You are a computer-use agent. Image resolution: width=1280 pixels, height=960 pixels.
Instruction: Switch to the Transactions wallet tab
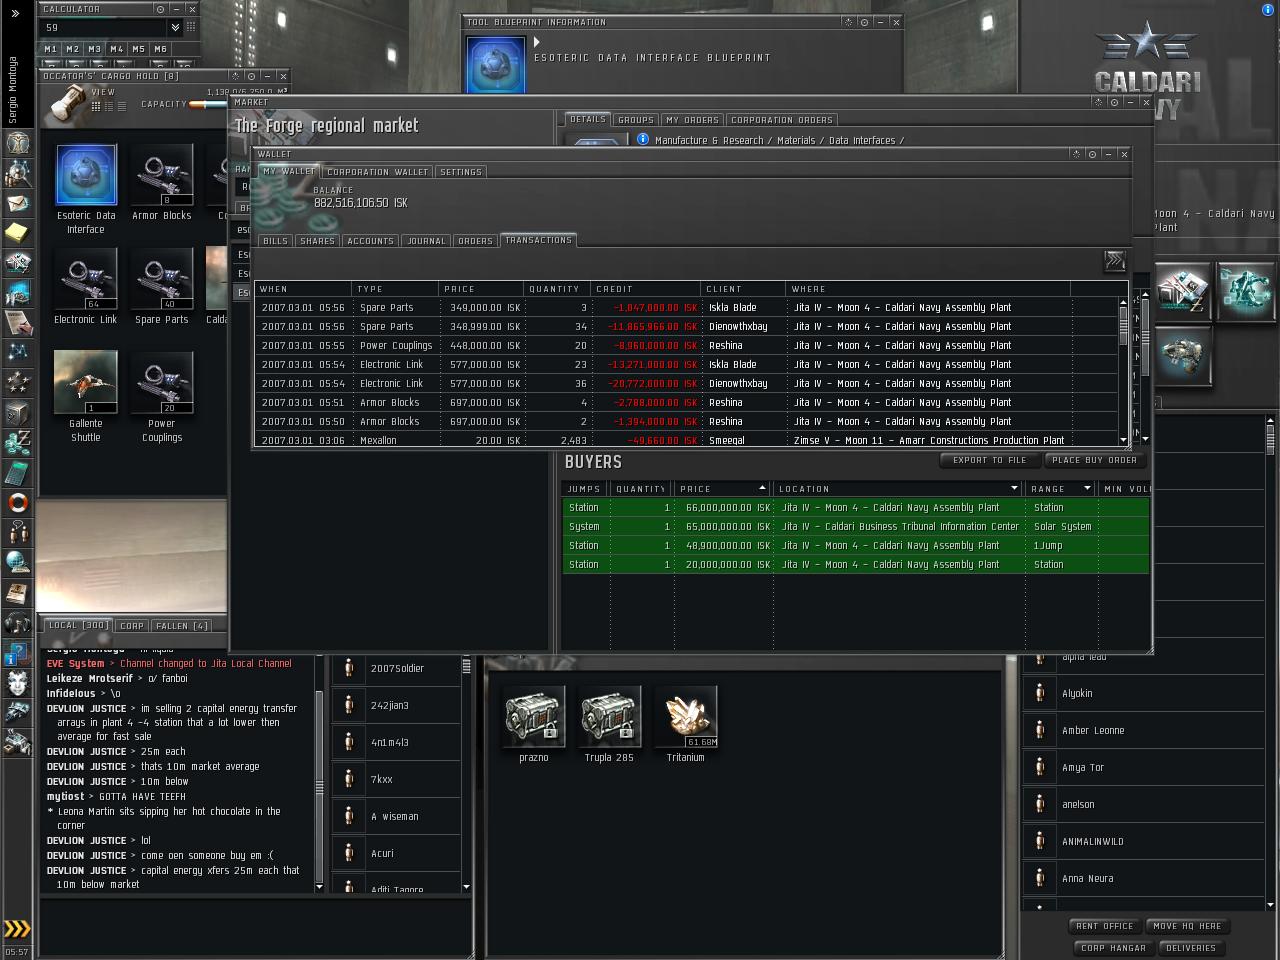(538, 240)
